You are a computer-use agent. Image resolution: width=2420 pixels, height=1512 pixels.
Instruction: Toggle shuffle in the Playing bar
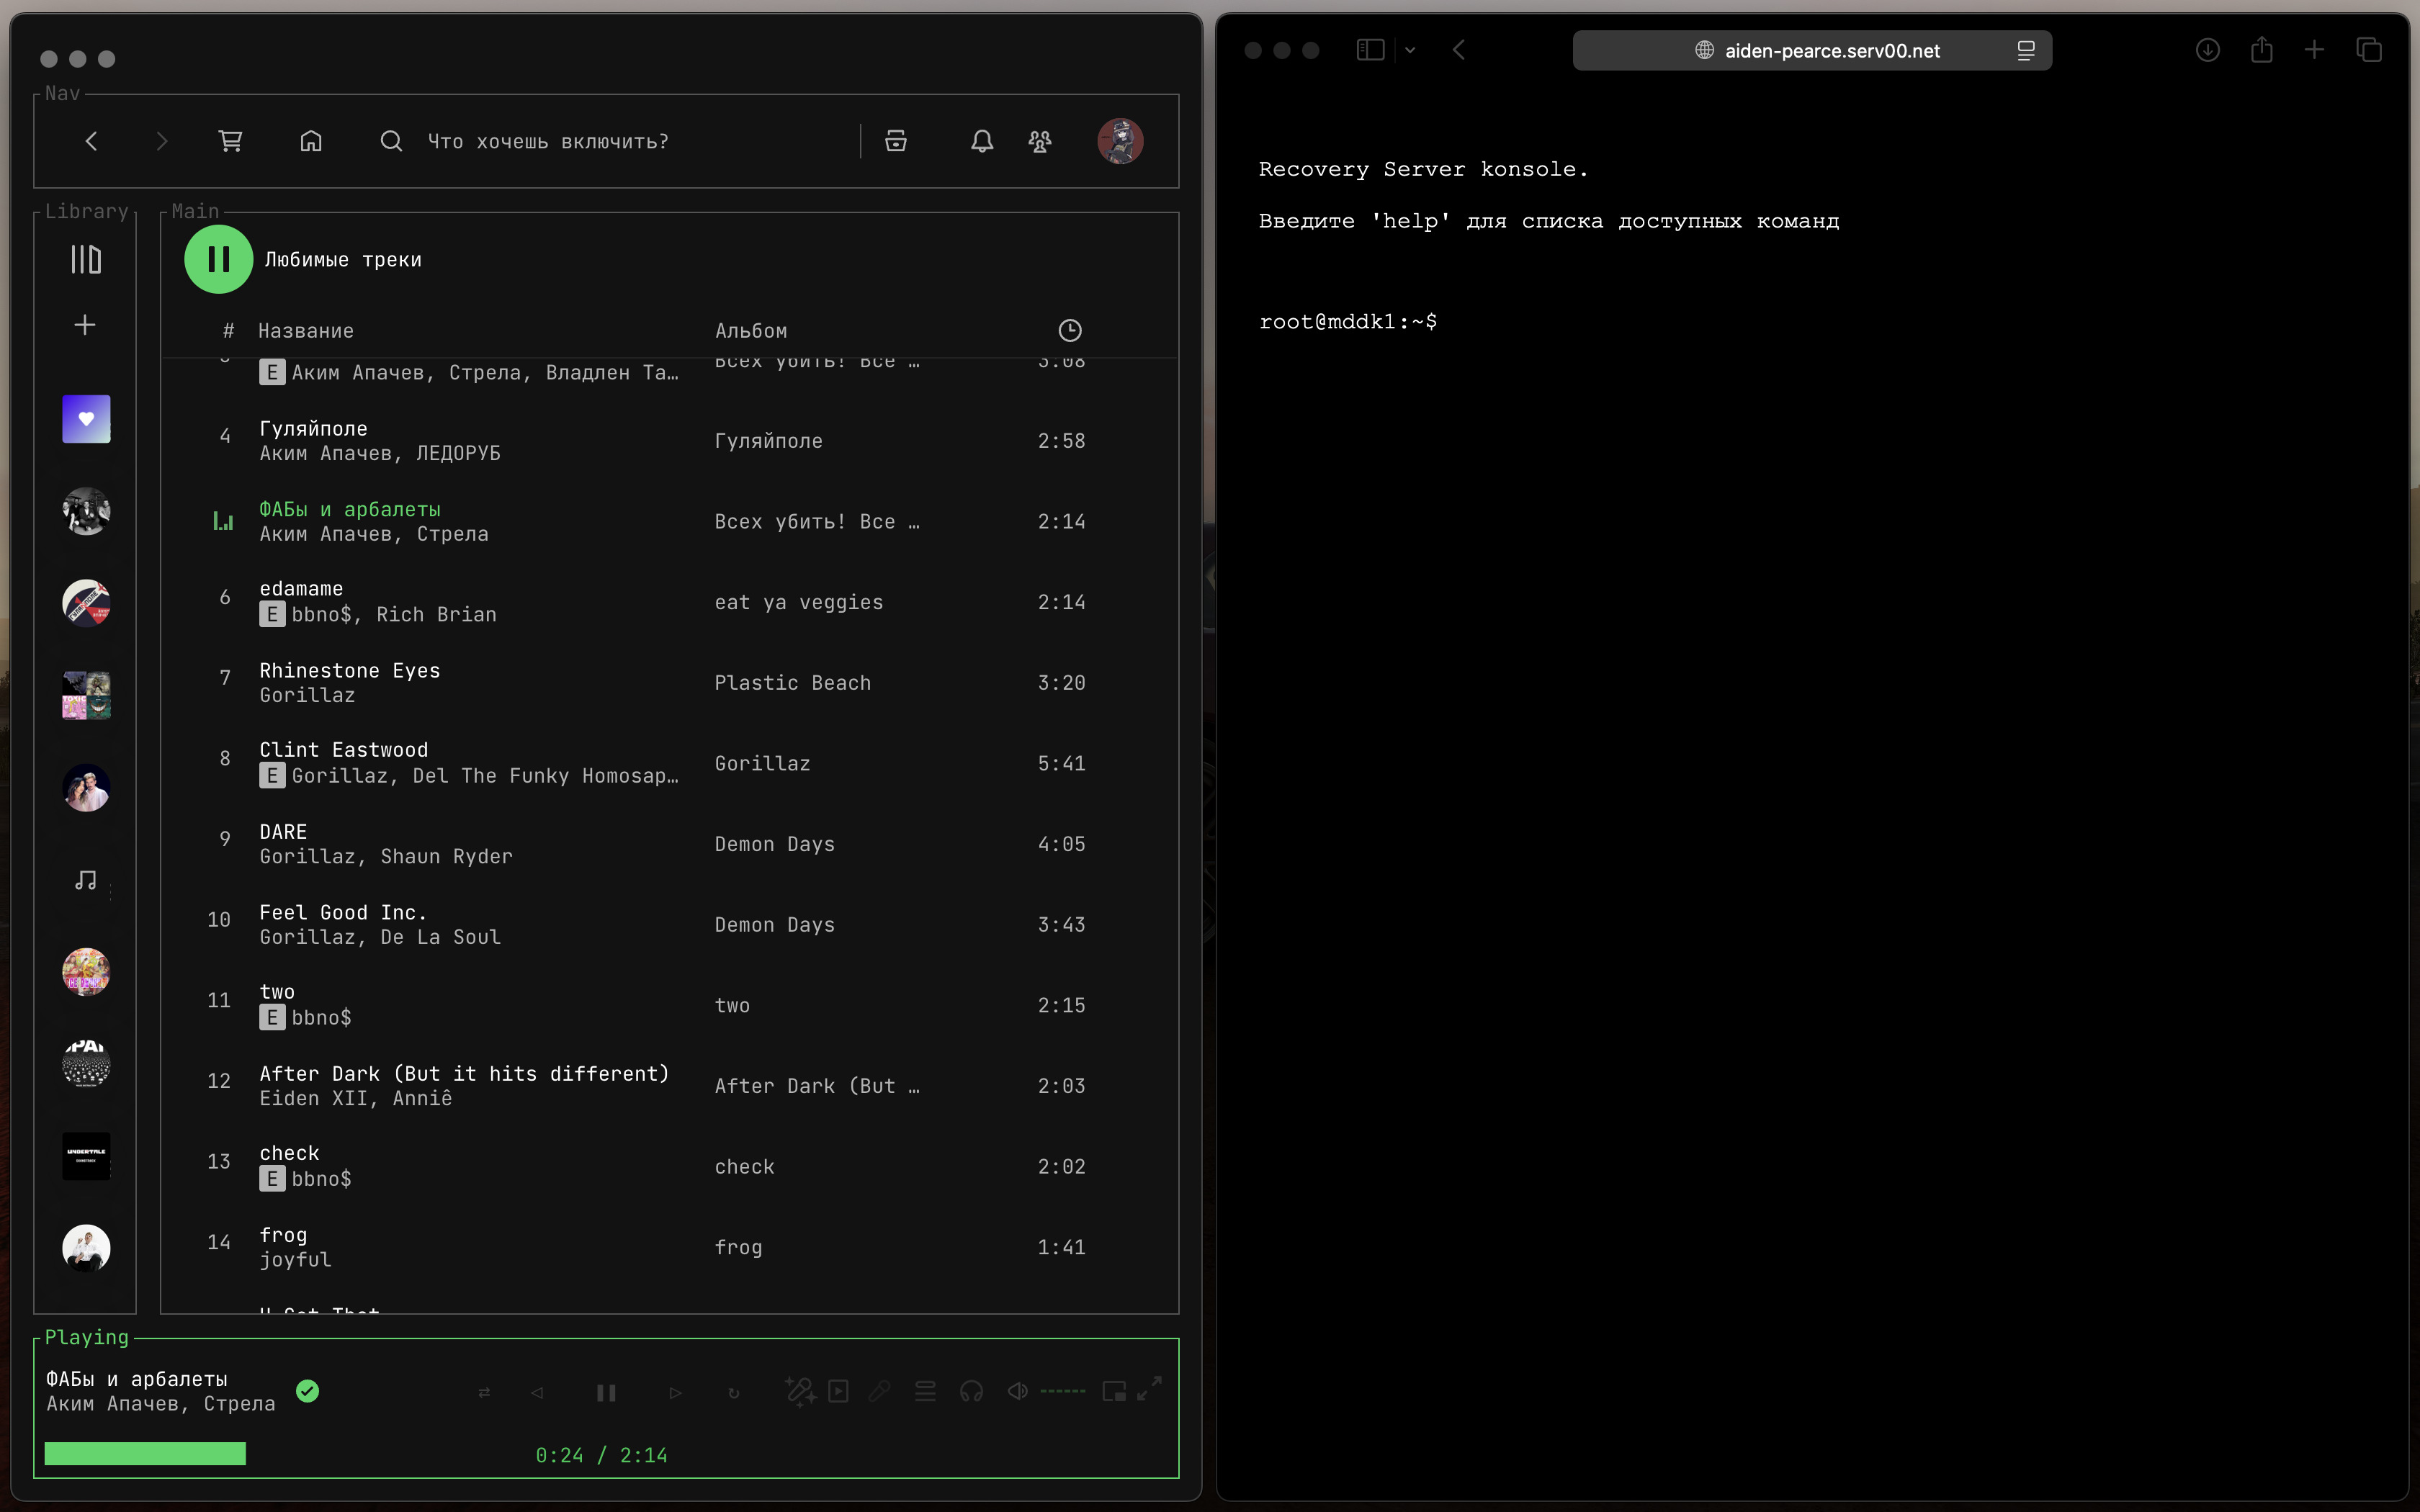pos(484,1392)
